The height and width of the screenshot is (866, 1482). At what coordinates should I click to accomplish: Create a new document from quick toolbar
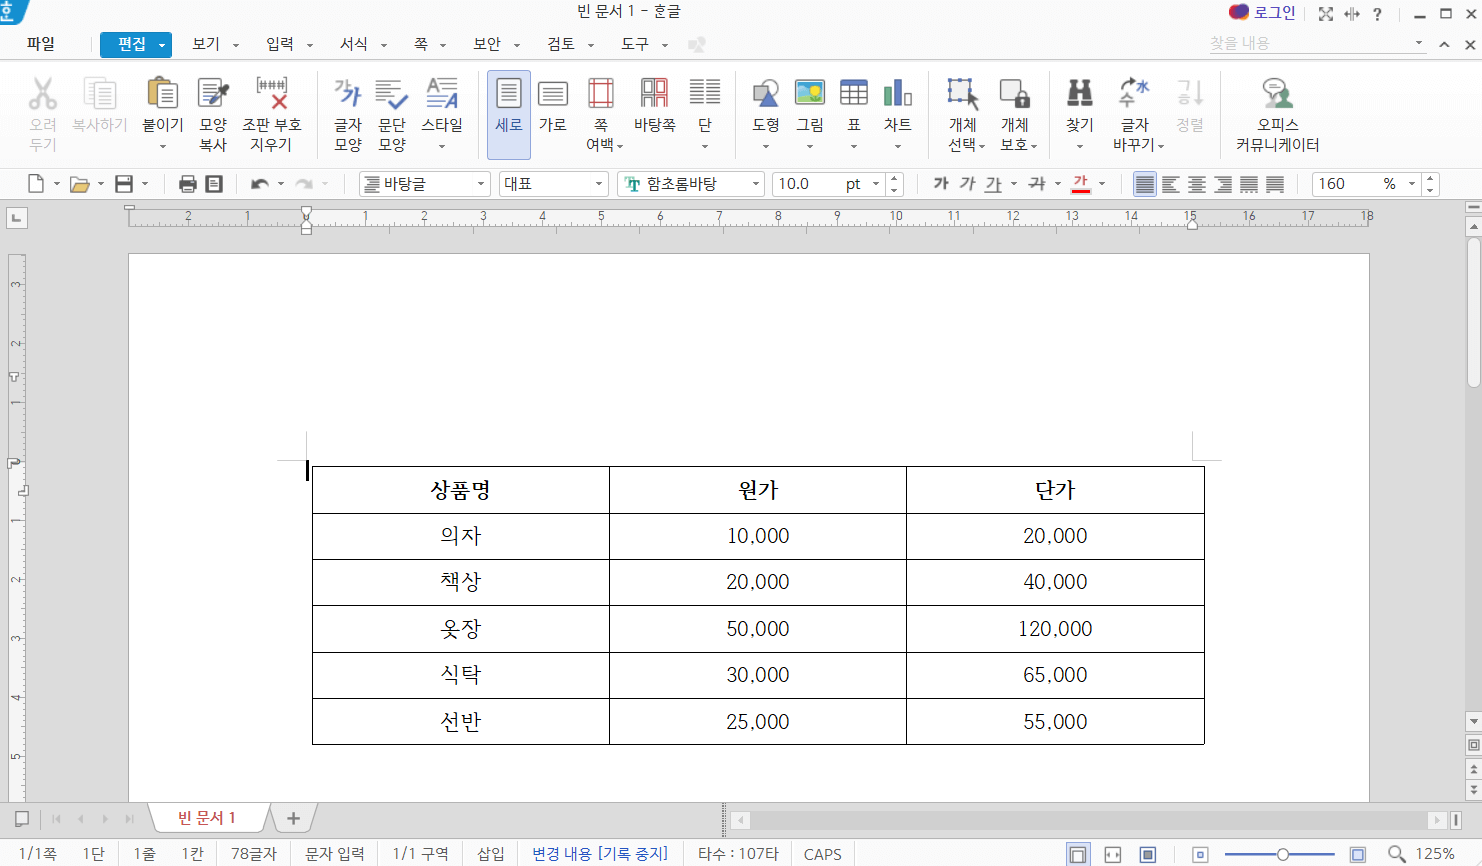coord(36,184)
